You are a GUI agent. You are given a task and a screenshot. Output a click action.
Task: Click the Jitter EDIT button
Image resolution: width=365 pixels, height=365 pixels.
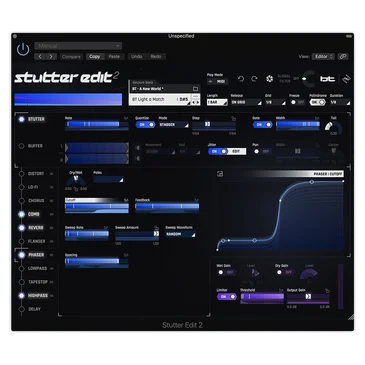click(237, 151)
